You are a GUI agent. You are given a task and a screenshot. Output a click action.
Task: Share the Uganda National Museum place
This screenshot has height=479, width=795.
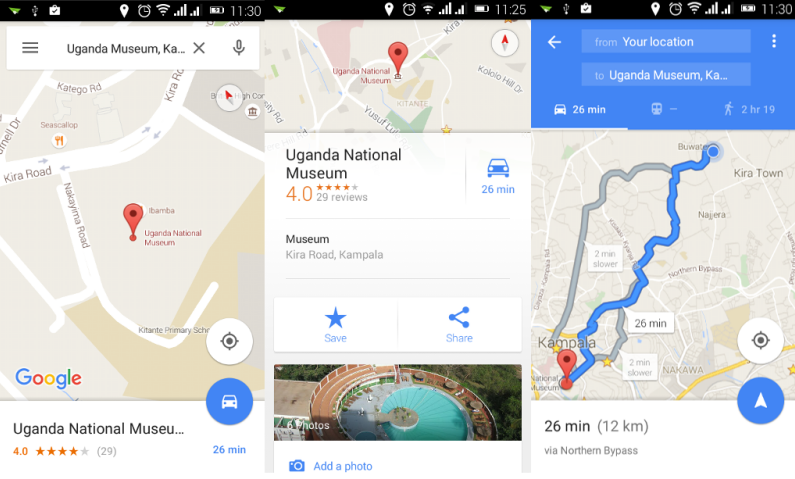(459, 325)
